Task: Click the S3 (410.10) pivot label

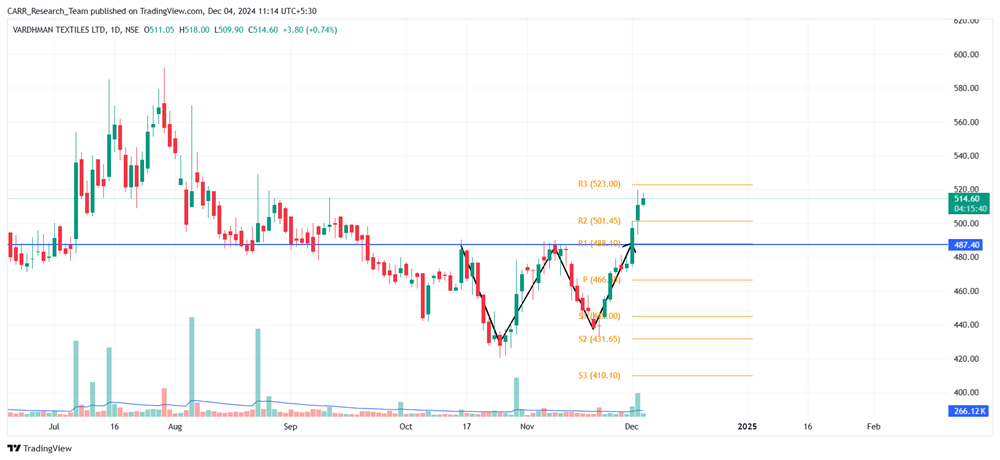Action: (x=599, y=375)
